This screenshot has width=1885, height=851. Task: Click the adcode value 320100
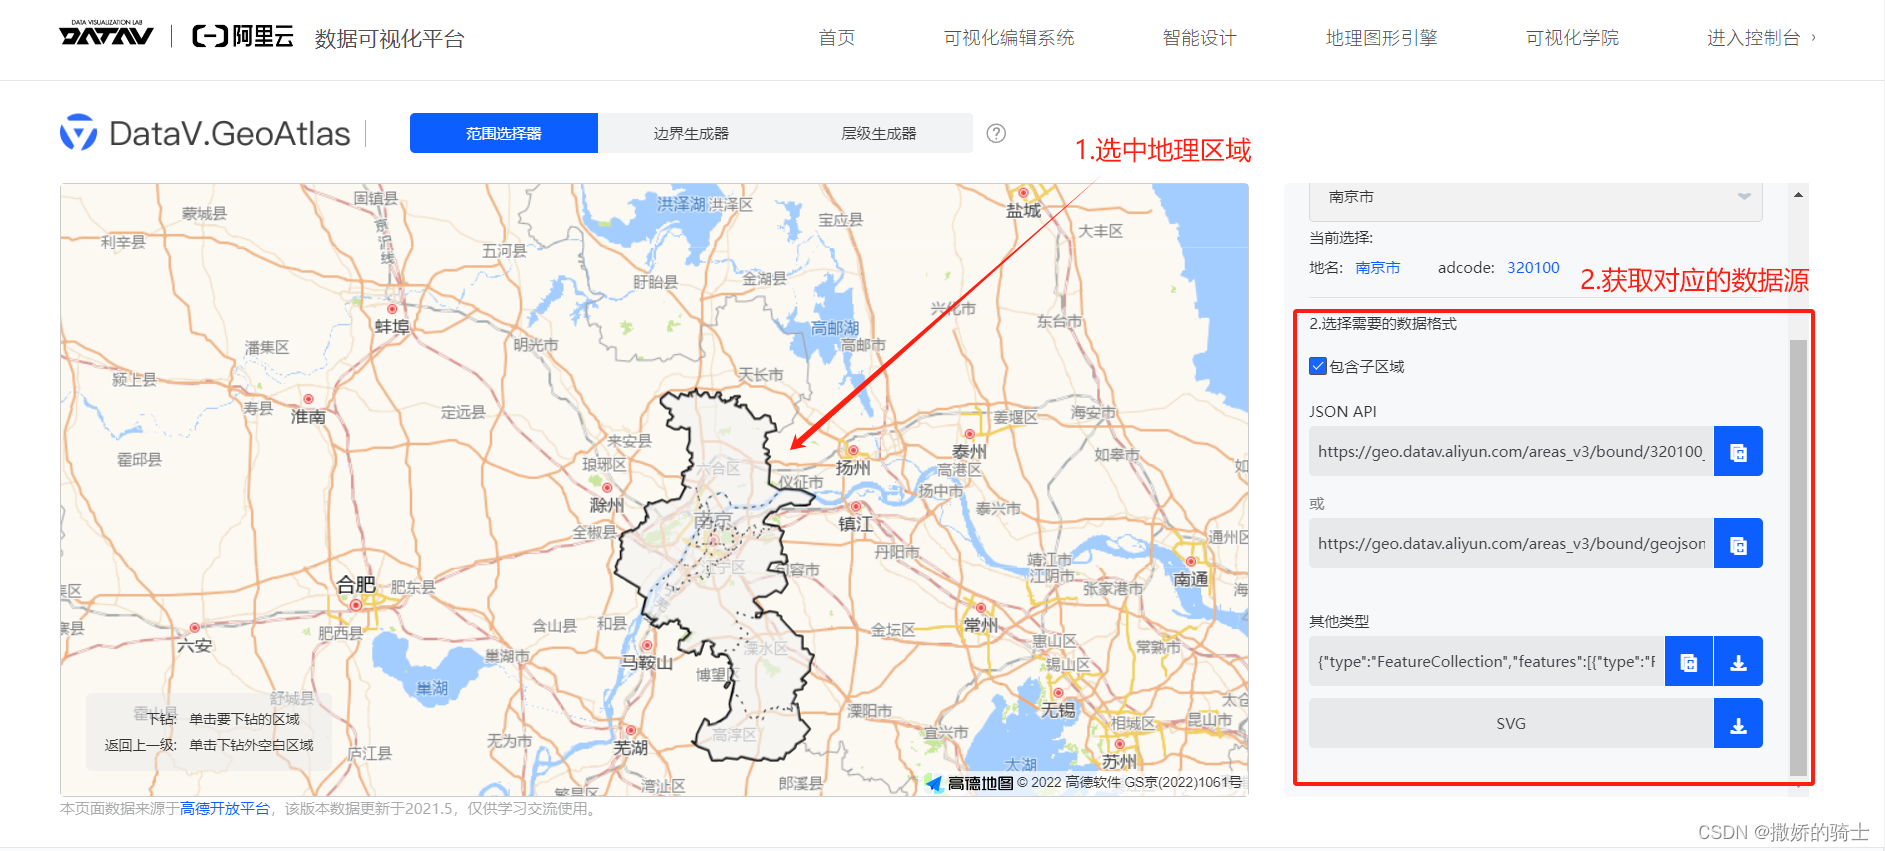(x=1533, y=268)
